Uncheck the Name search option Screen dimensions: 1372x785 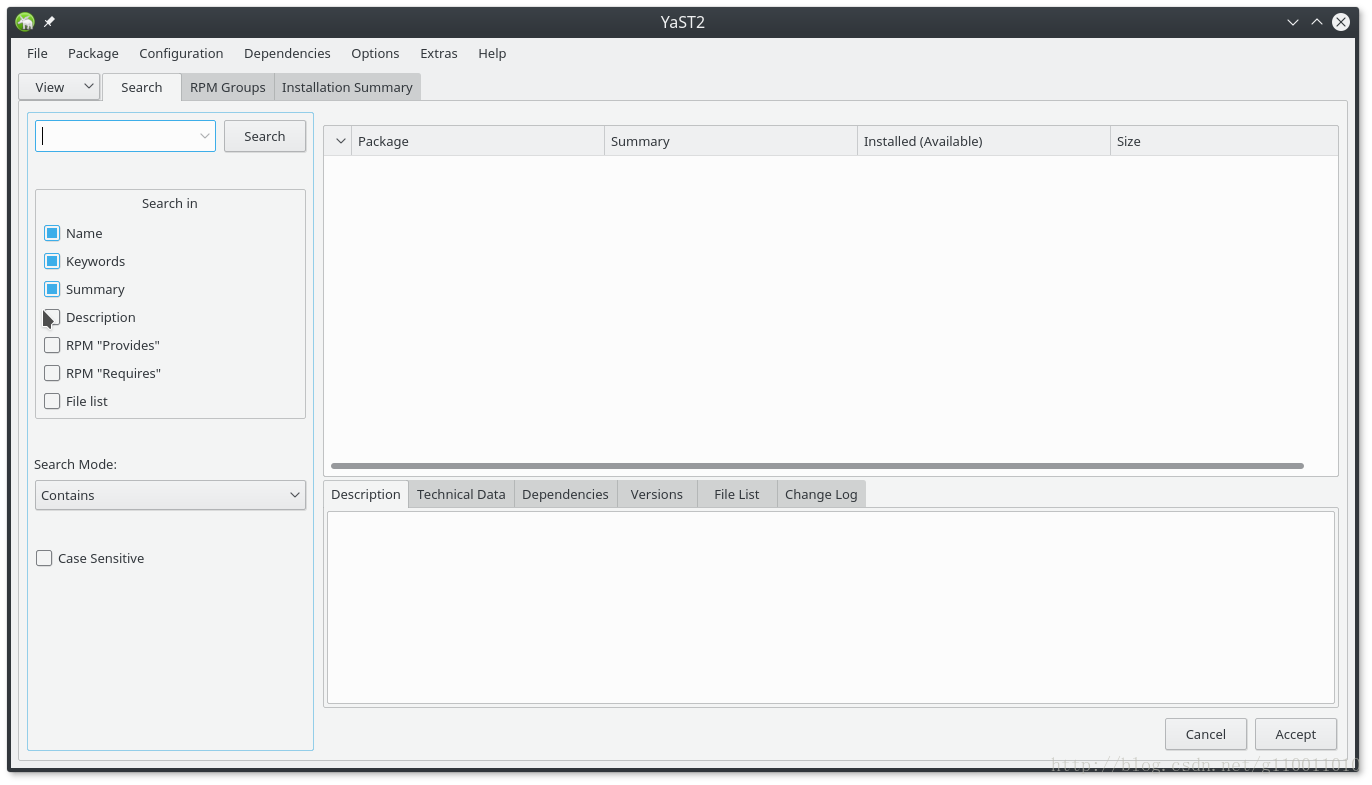[x=52, y=233]
